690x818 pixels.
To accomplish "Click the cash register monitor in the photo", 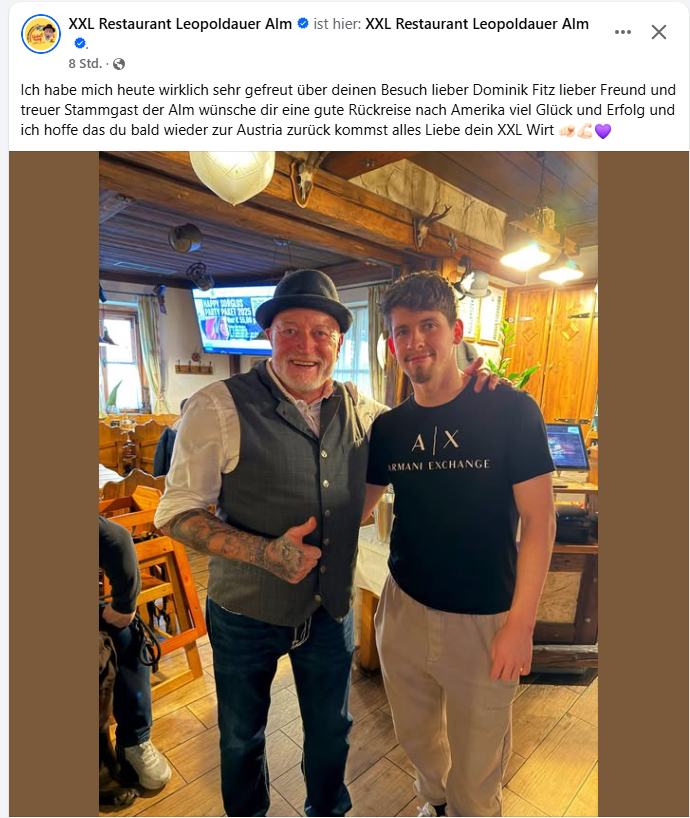I will [566, 447].
